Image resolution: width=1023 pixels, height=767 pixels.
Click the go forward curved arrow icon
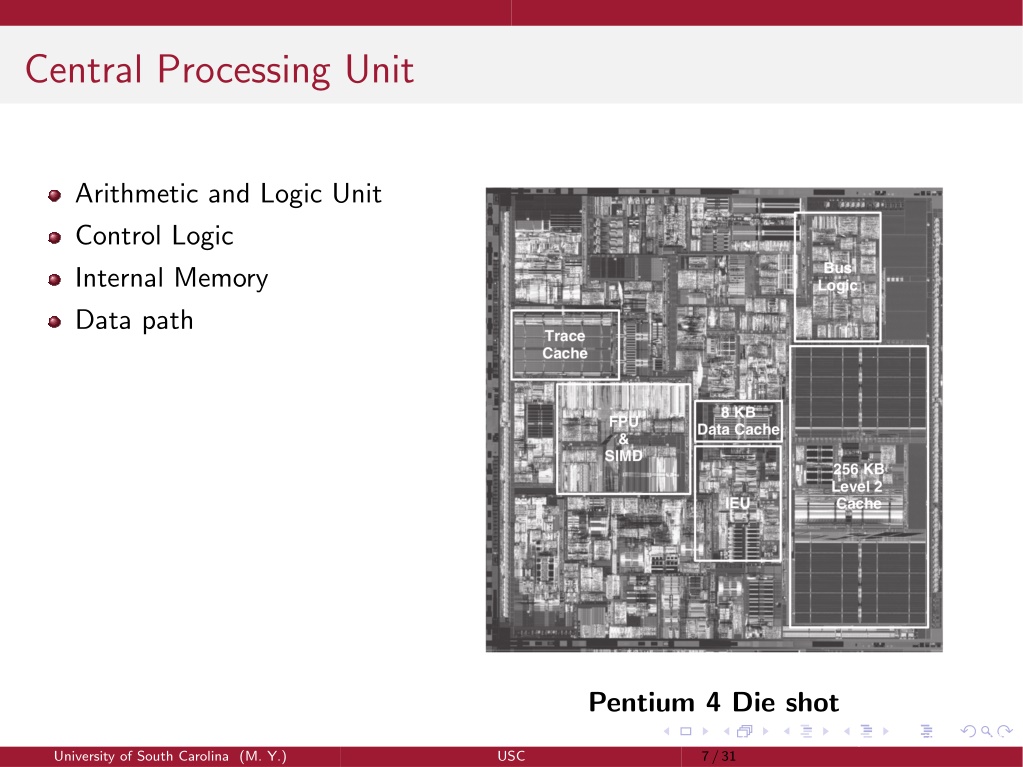coord(1005,731)
